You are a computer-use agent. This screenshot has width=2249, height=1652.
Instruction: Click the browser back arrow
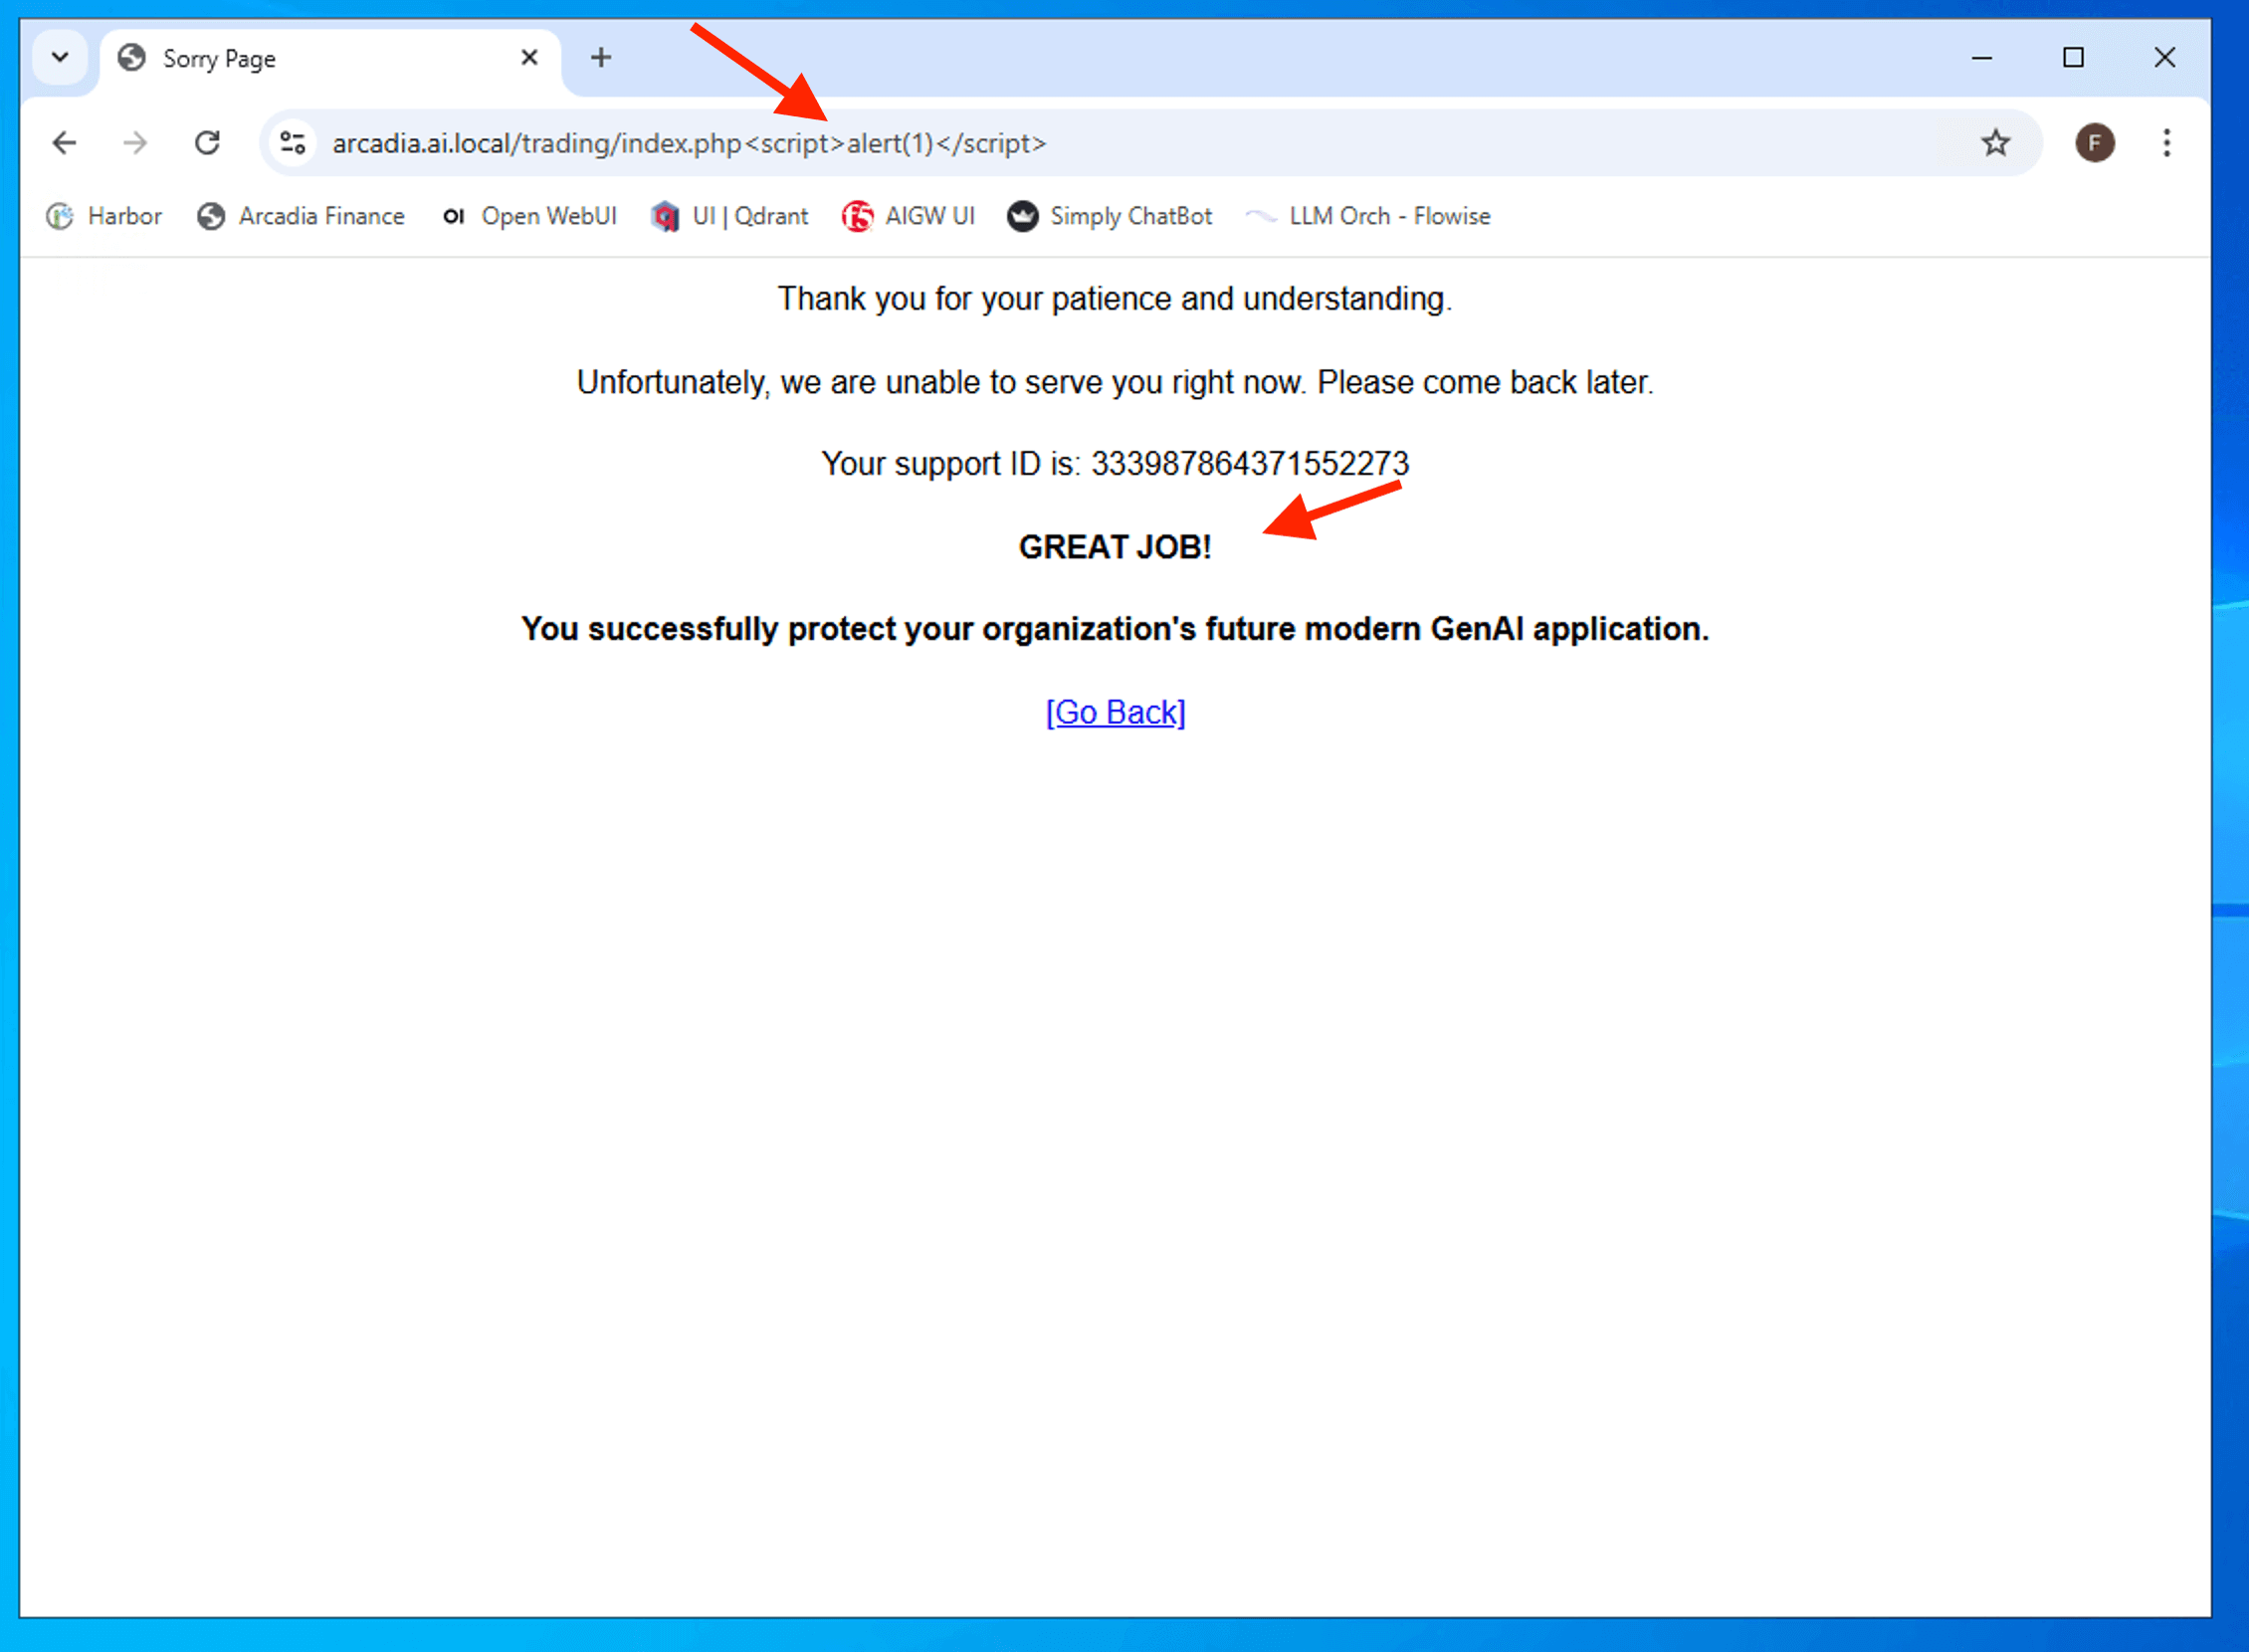click(x=64, y=143)
